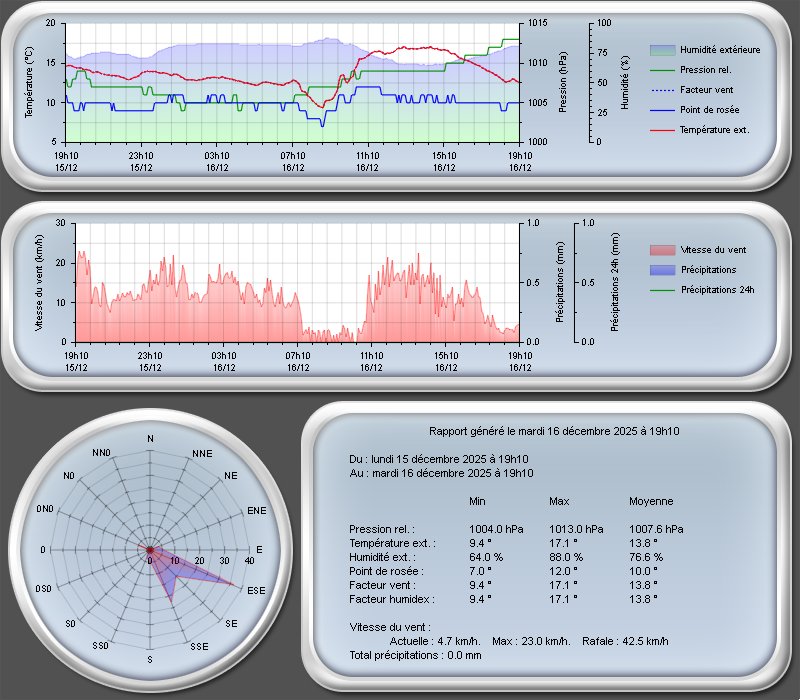Click the Rapport généré title text

(555, 431)
